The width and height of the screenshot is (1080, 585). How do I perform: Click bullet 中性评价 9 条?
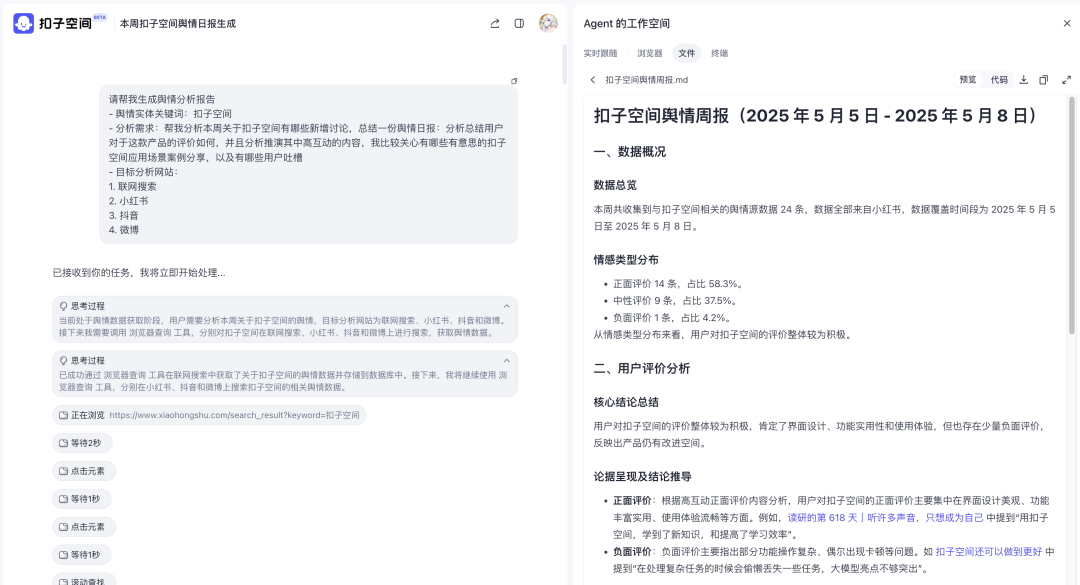pyautogui.click(x=675, y=300)
